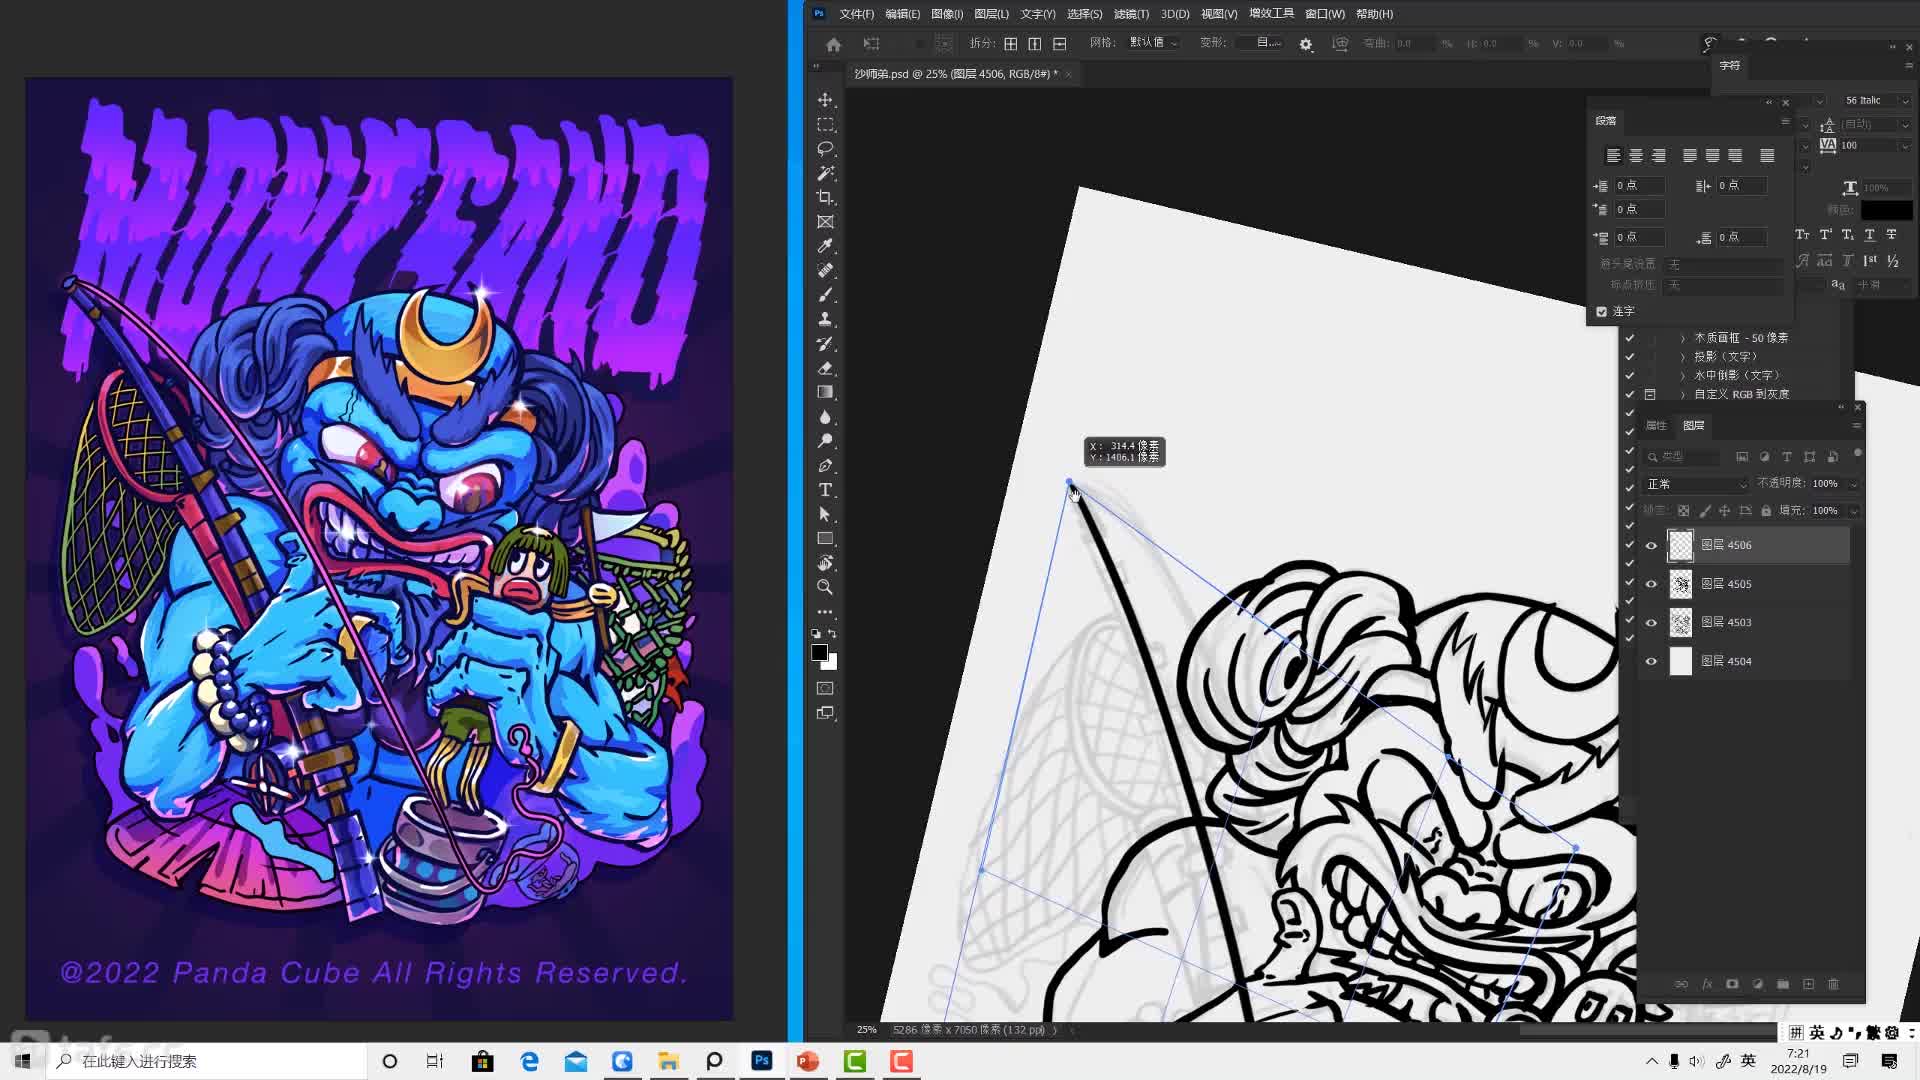Hide layer 图层 4505
Screen dimensions: 1920x1080
1651,584
